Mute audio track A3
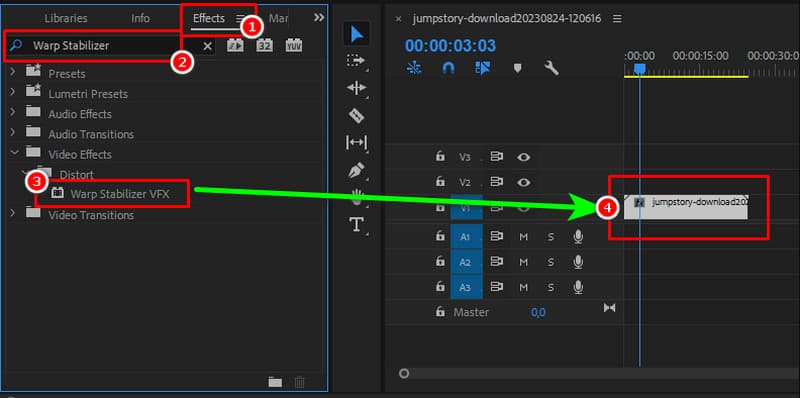800x398 pixels. 523,288
